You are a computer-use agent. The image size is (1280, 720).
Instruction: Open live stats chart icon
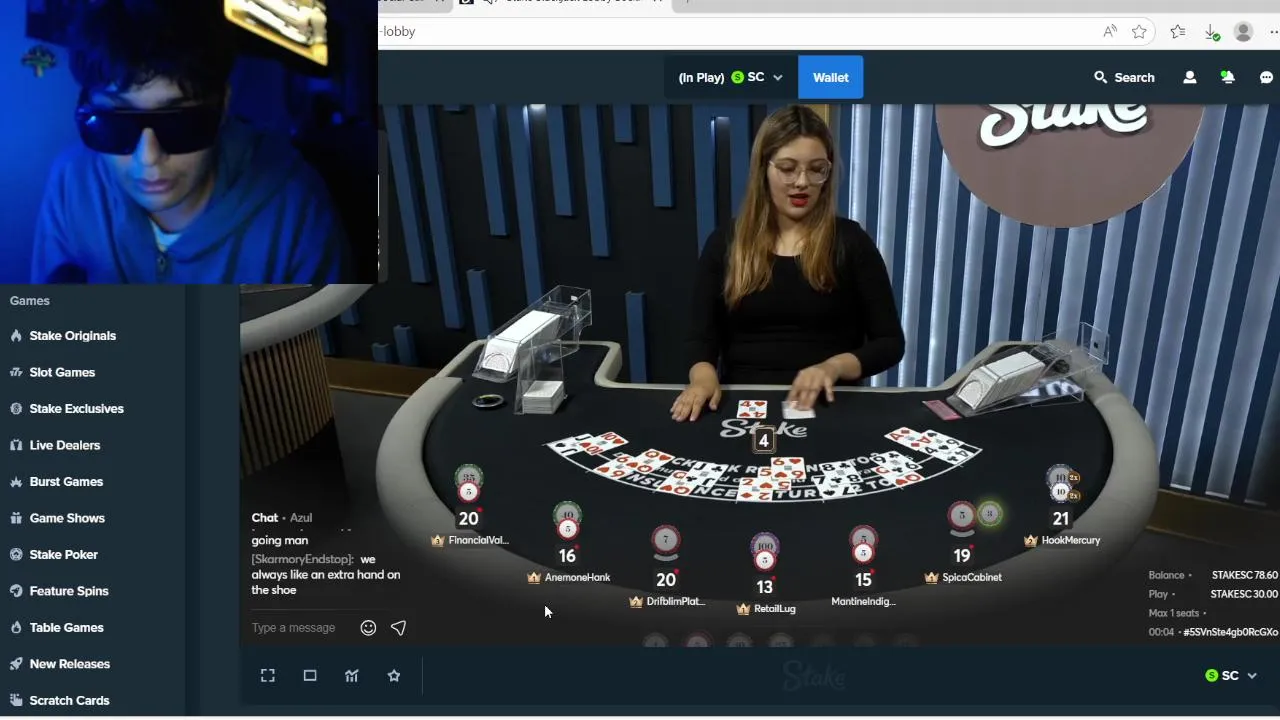click(x=352, y=676)
